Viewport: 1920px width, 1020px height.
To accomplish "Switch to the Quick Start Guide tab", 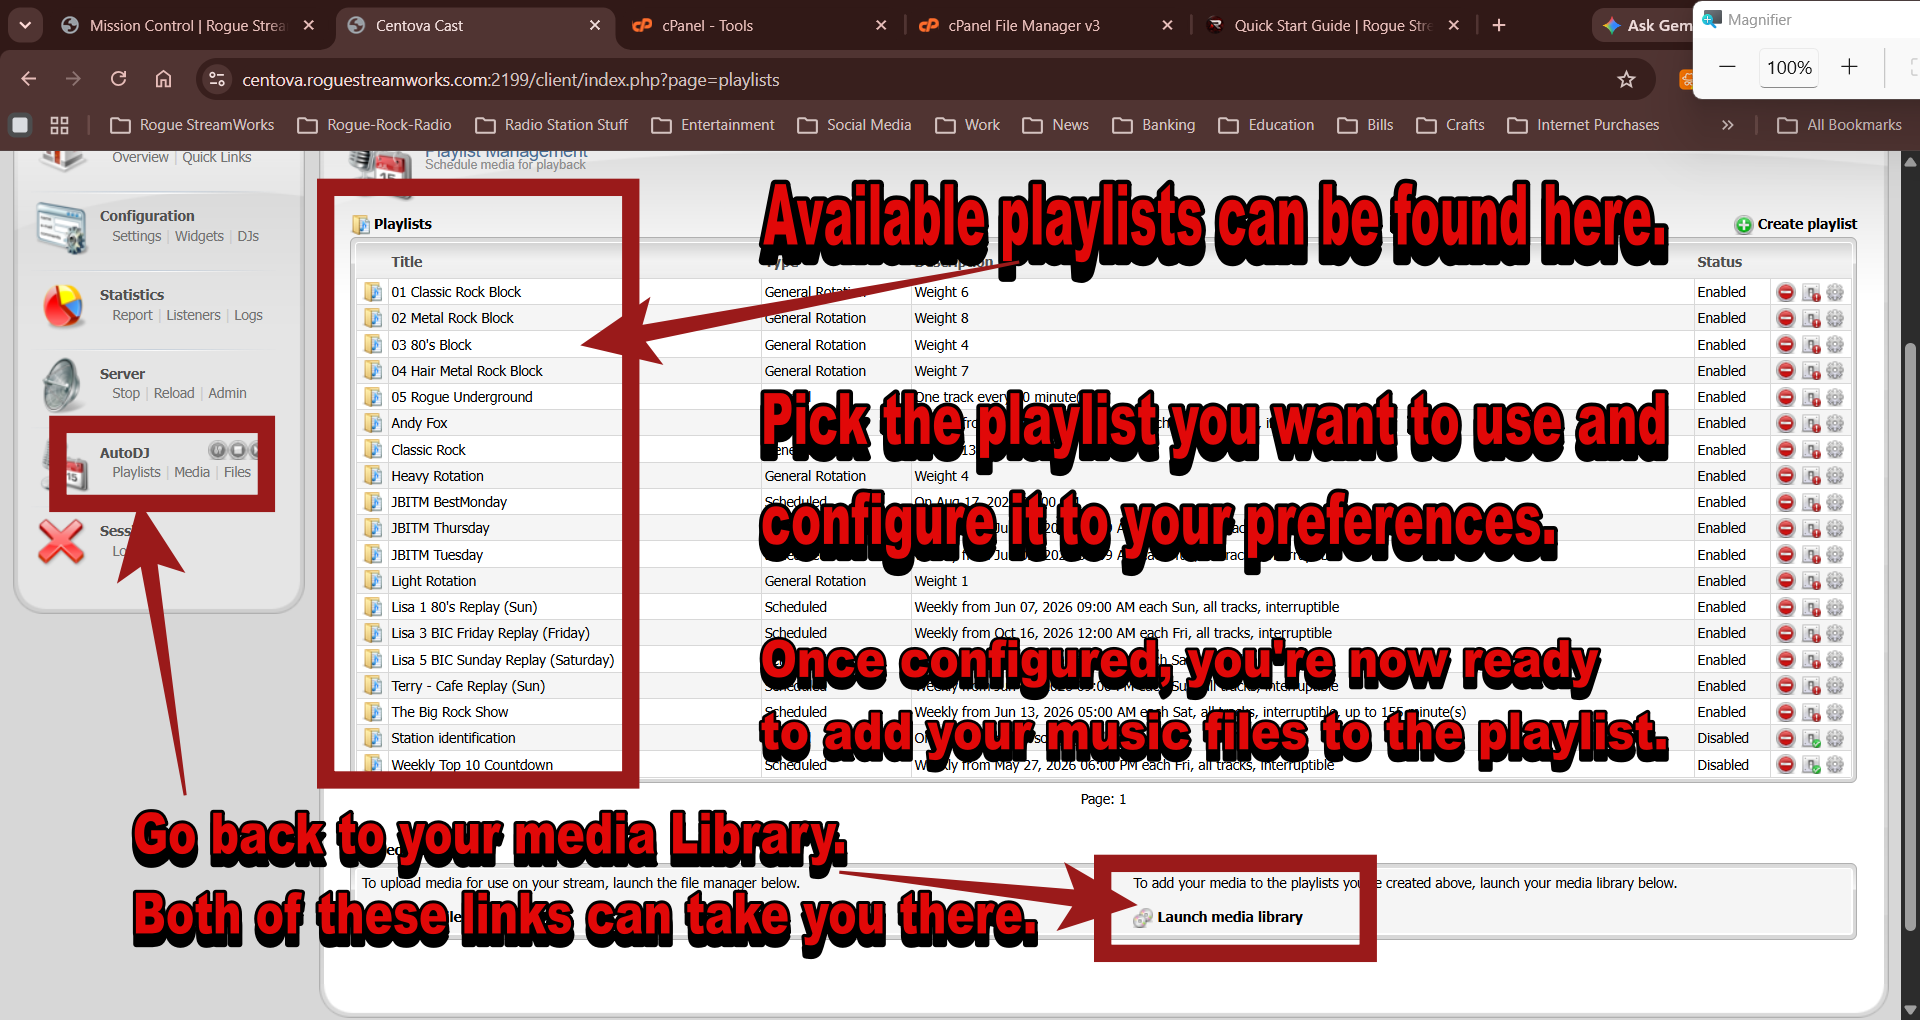I will [x=1332, y=26].
